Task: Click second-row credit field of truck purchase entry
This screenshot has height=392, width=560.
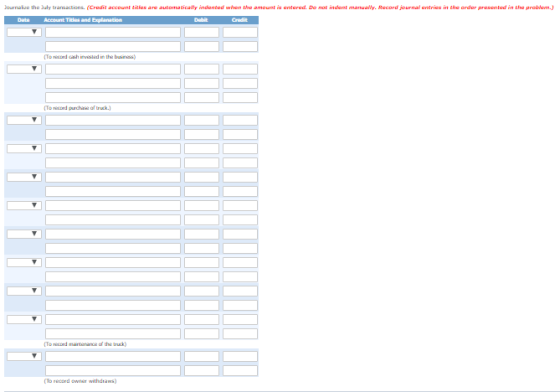Action: [x=240, y=84]
